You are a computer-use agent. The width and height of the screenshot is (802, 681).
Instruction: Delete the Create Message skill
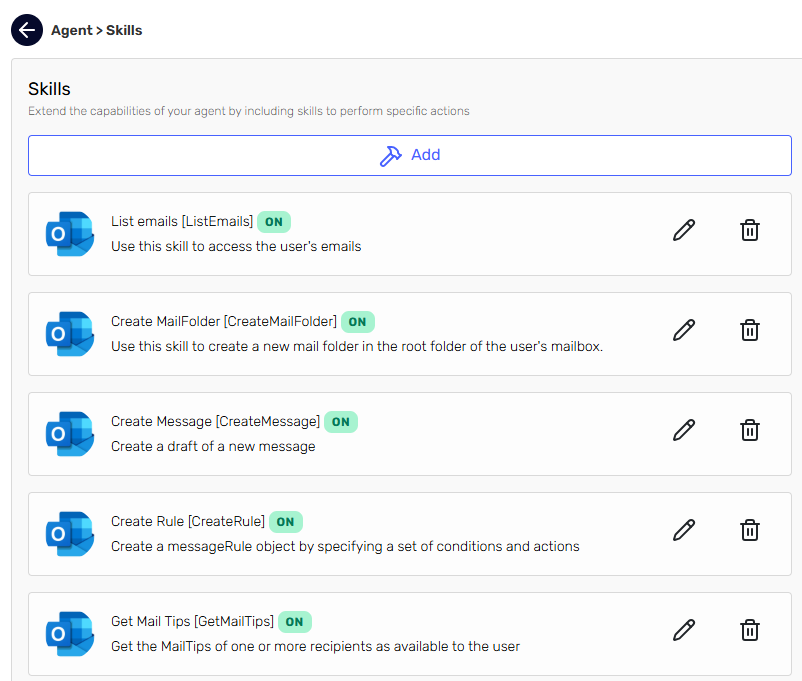749,430
